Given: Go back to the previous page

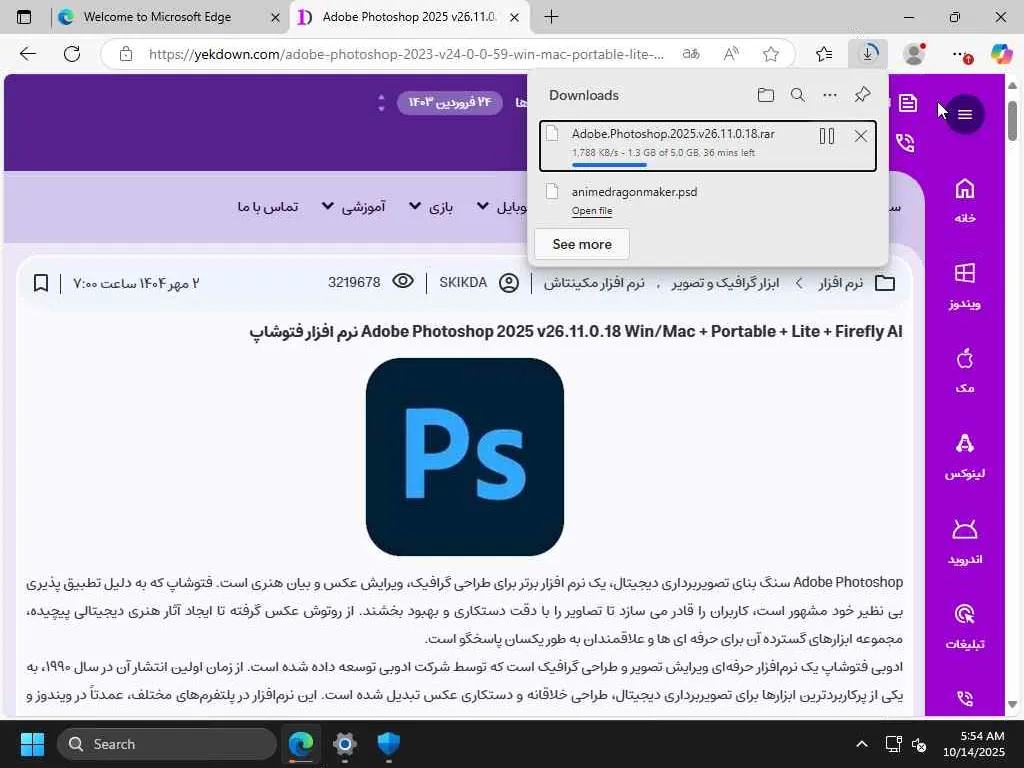Looking at the screenshot, I should pyautogui.click(x=27, y=54).
